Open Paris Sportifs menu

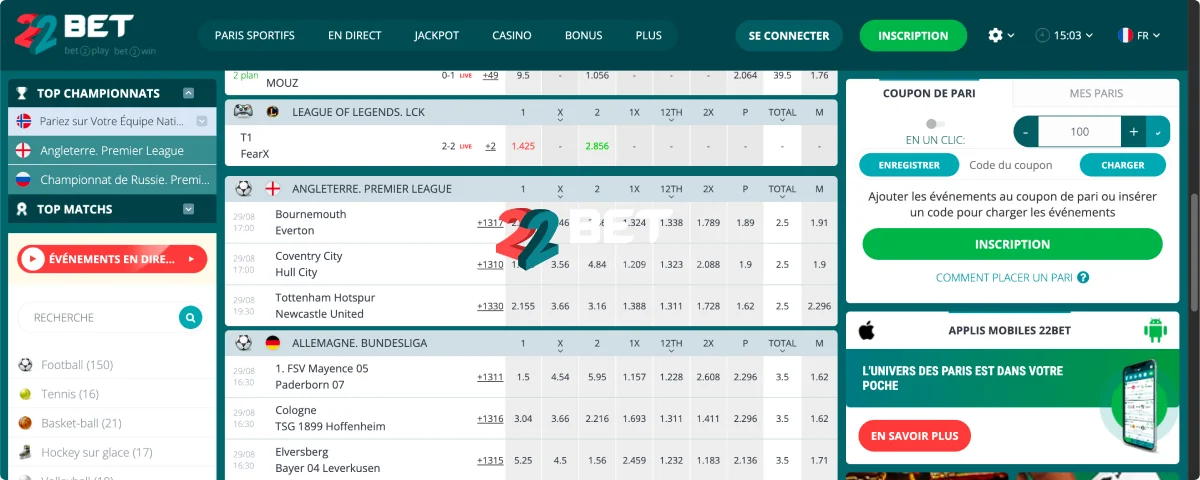tap(255, 35)
